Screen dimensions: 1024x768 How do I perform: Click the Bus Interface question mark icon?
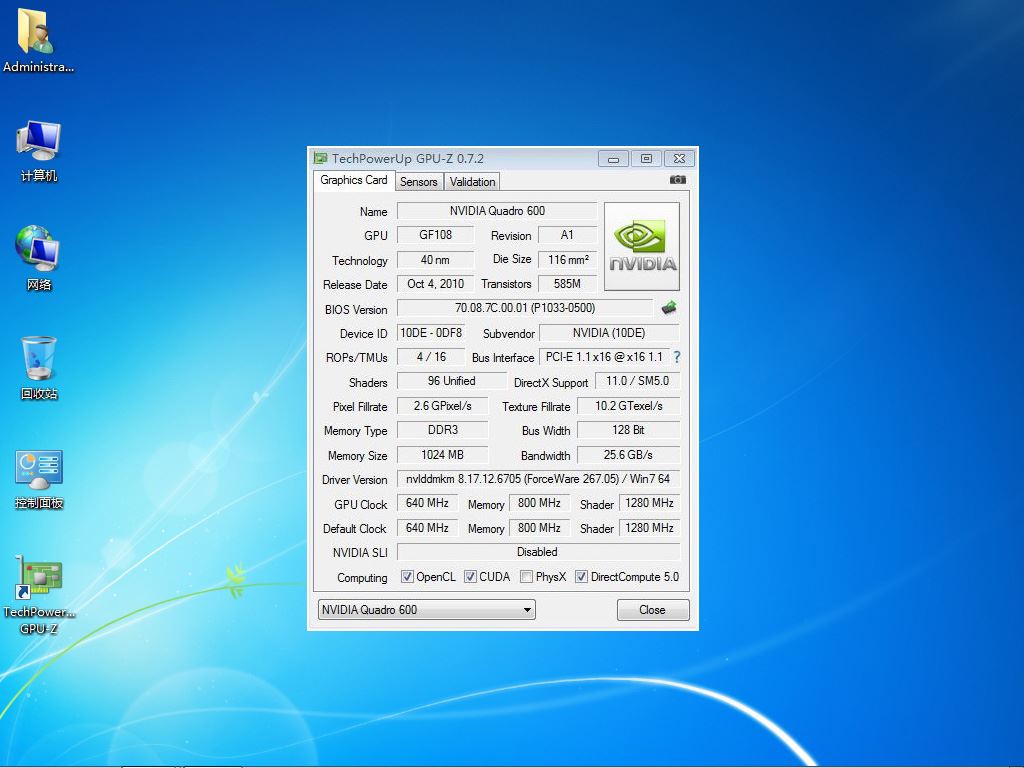(x=677, y=357)
